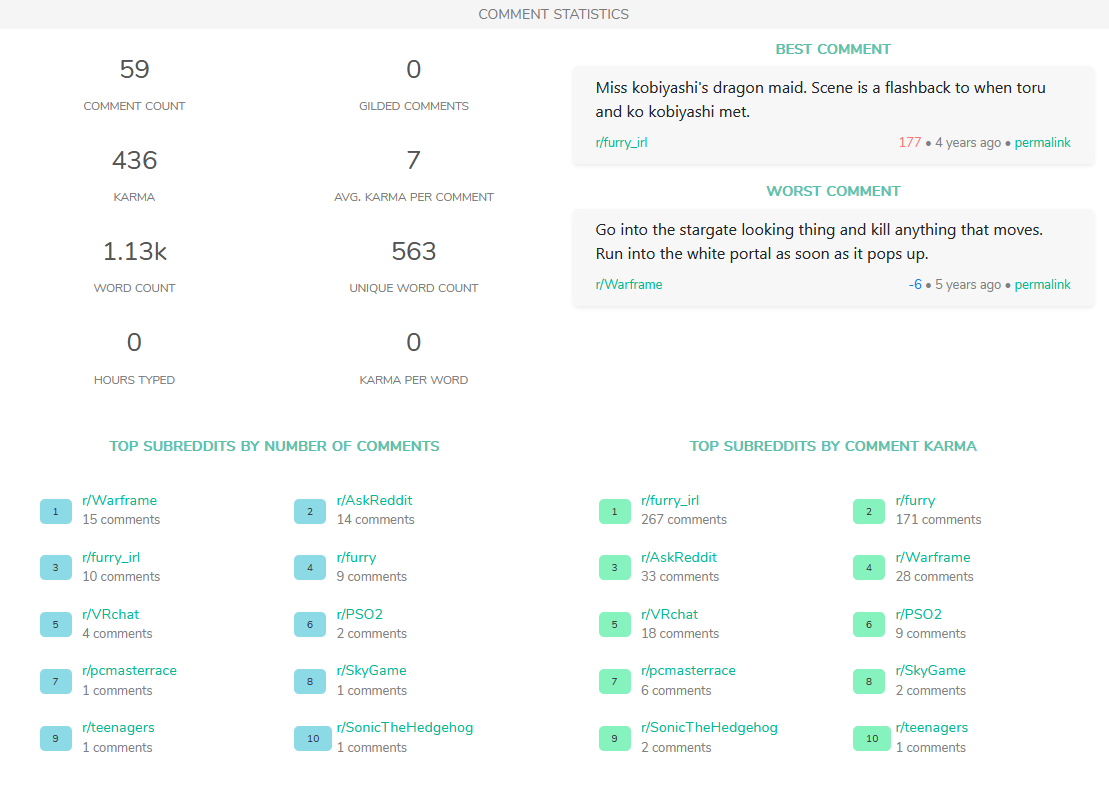Click the Gilded Comments label
1109x794 pixels.
coord(414,106)
